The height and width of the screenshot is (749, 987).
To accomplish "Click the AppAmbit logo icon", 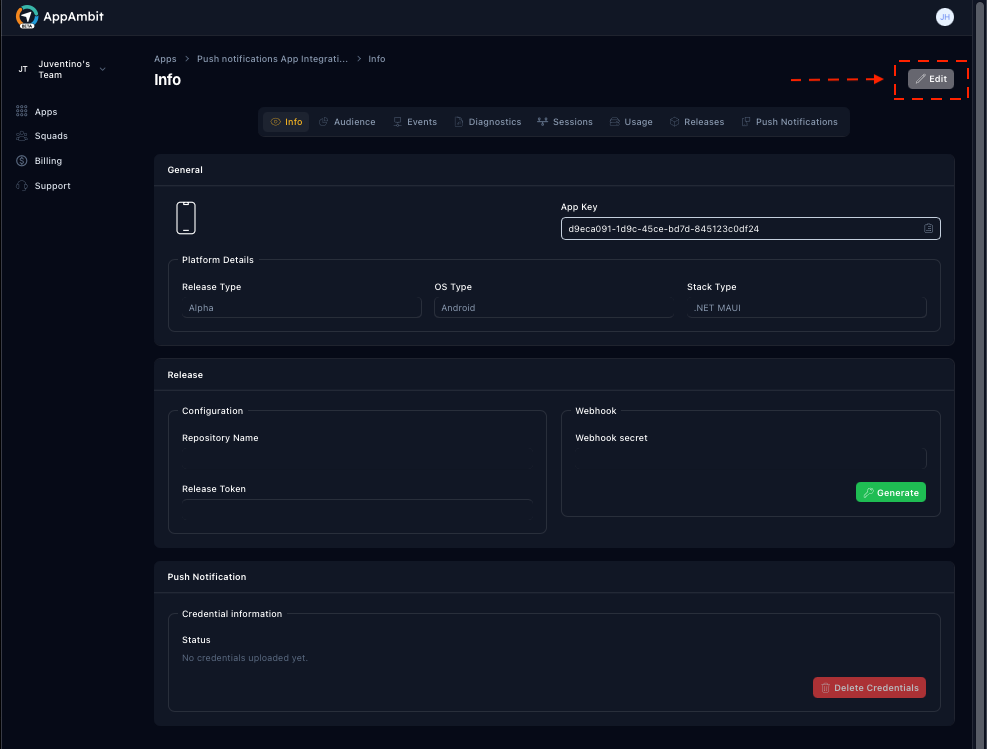I will [27, 17].
